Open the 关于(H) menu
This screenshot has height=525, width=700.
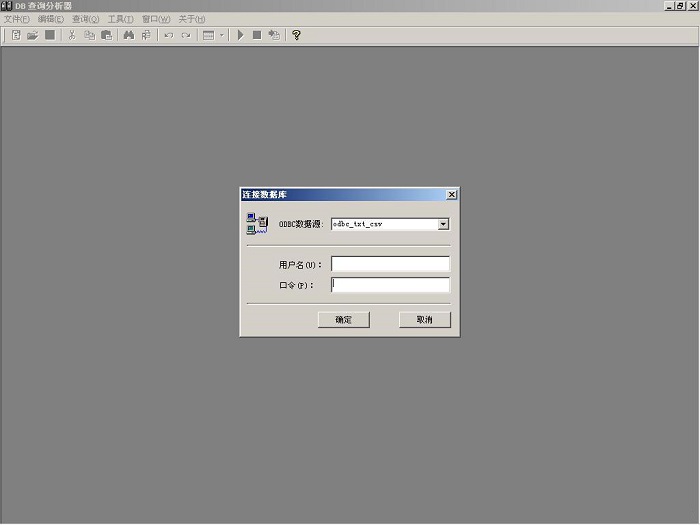pyautogui.click(x=192, y=19)
